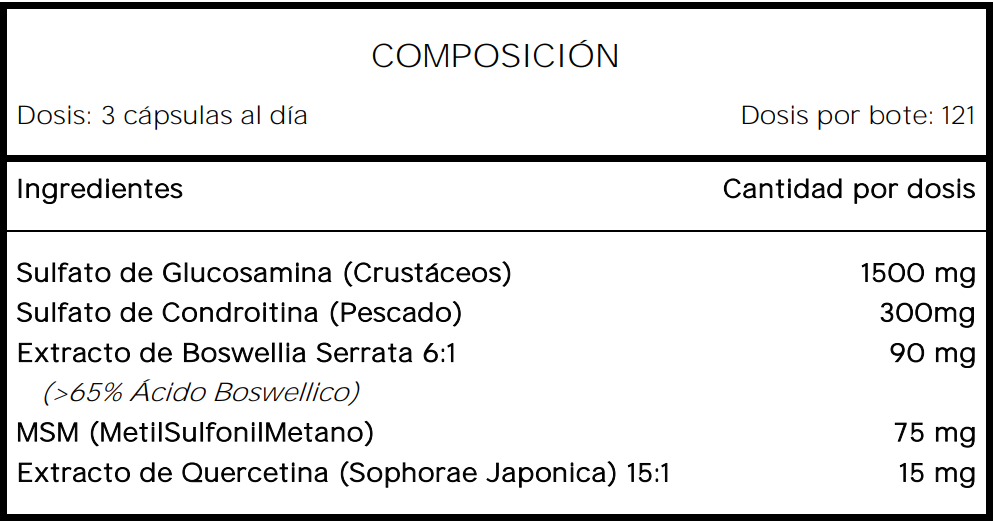Click the '>65% Ácido Boswellico' note
The image size is (993, 522).
[201, 392]
